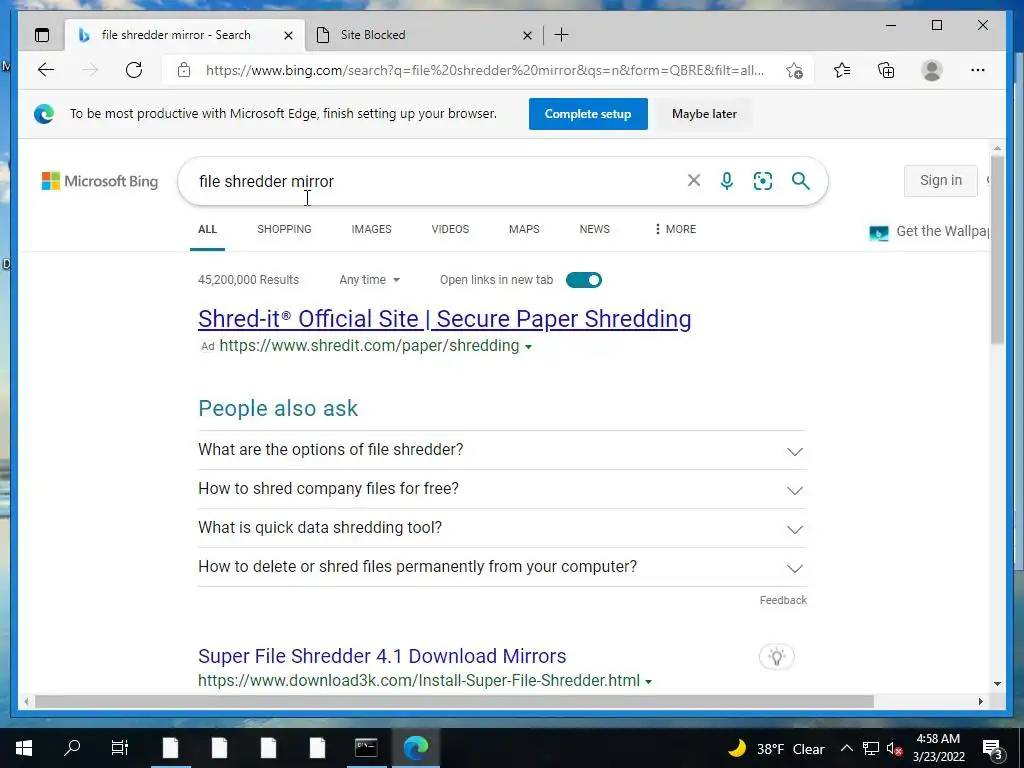Switch to the VIDEOS tab

click(x=450, y=229)
